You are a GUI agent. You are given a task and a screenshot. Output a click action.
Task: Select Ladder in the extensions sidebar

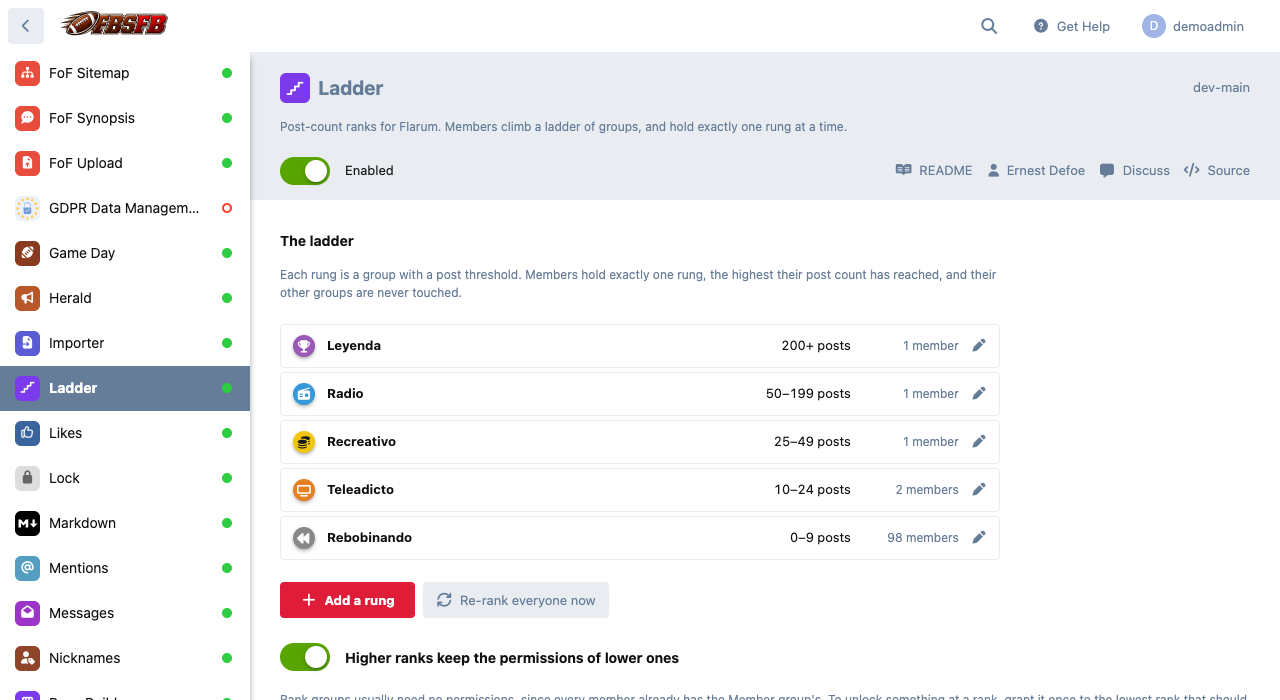pyautogui.click(x=125, y=388)
